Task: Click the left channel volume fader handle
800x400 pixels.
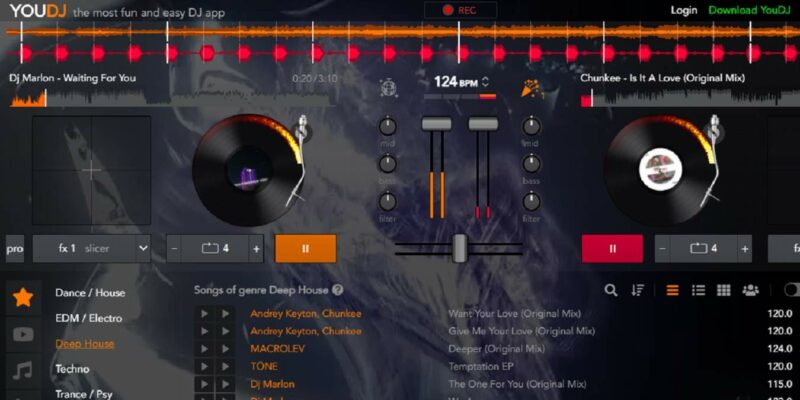Action: pyautogui.click(x=436, y=124)
